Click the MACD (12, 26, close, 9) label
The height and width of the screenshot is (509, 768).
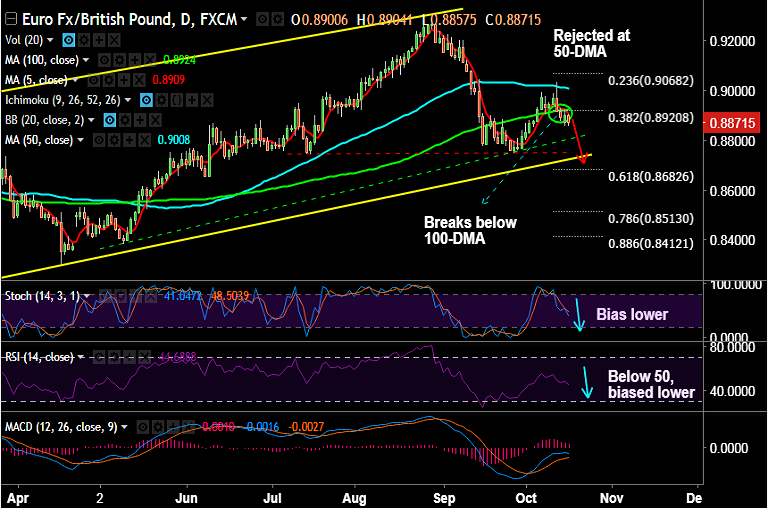pyautogui.click(x=61, y=427)
